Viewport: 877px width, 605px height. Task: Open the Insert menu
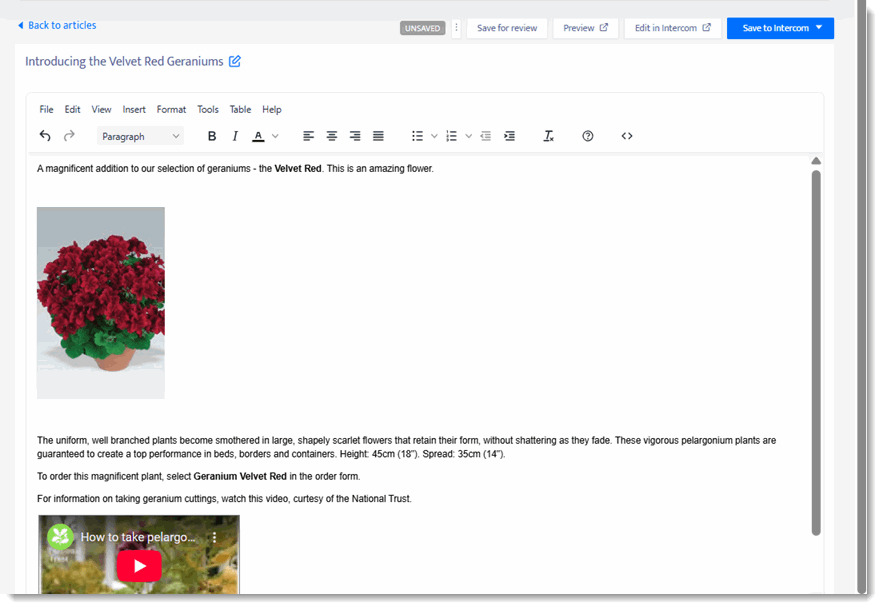134,110
